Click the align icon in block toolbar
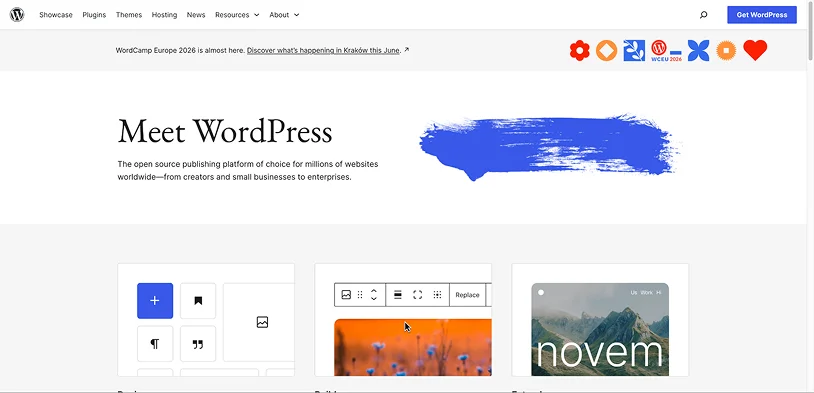The height and width of the screenshot is (393, 814). pos(398,295)
